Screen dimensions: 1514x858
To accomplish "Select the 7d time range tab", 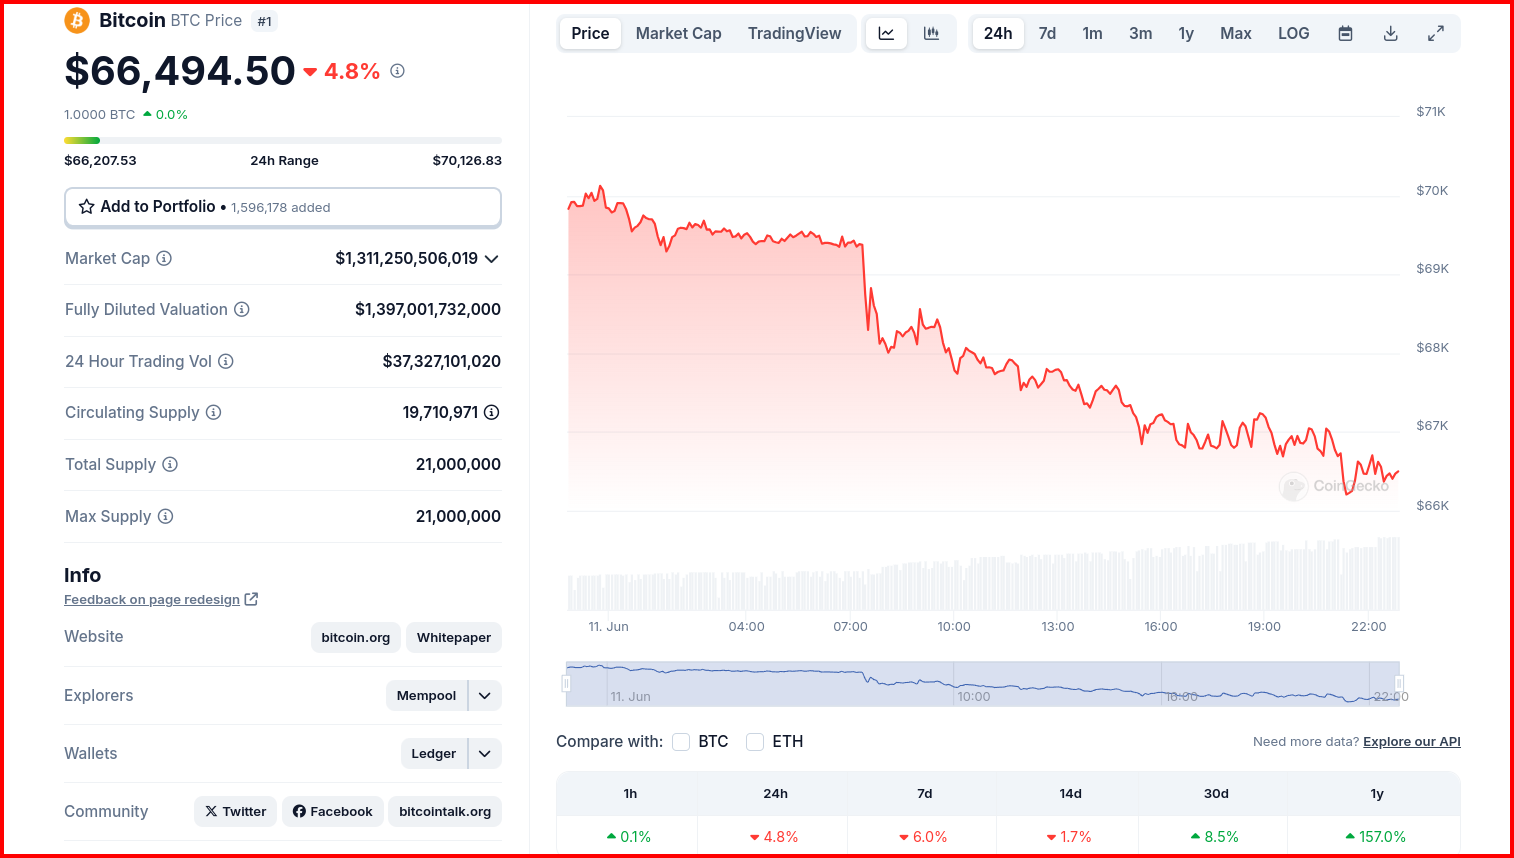I will 1047,33.
